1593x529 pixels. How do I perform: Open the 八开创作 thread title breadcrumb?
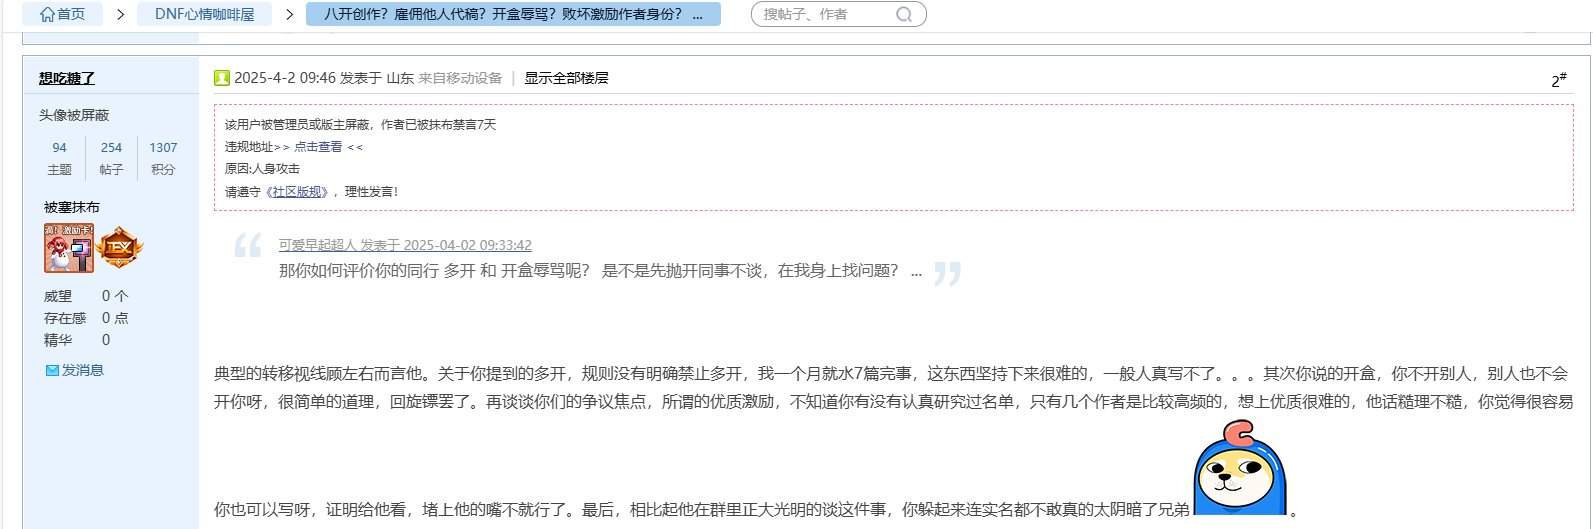click(513, 14)
